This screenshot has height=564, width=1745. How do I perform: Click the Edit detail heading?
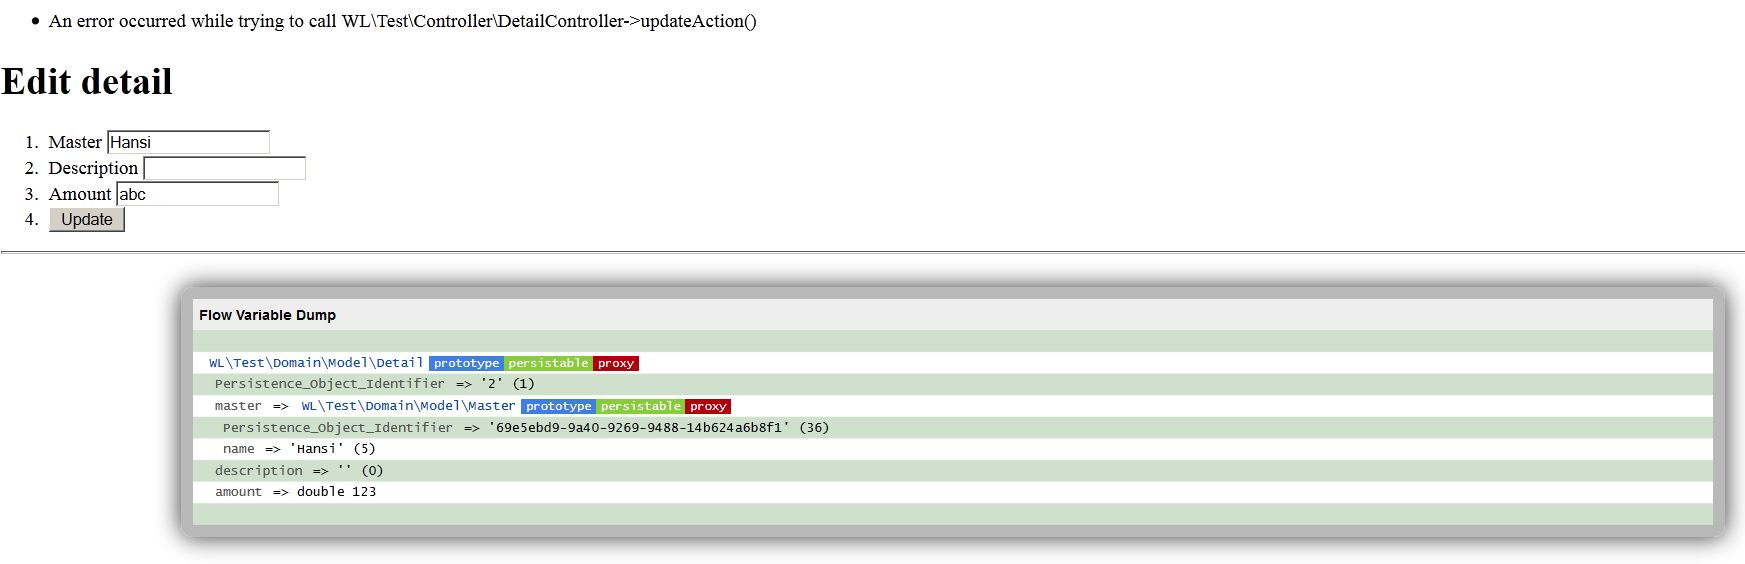[x=87, y=82]
